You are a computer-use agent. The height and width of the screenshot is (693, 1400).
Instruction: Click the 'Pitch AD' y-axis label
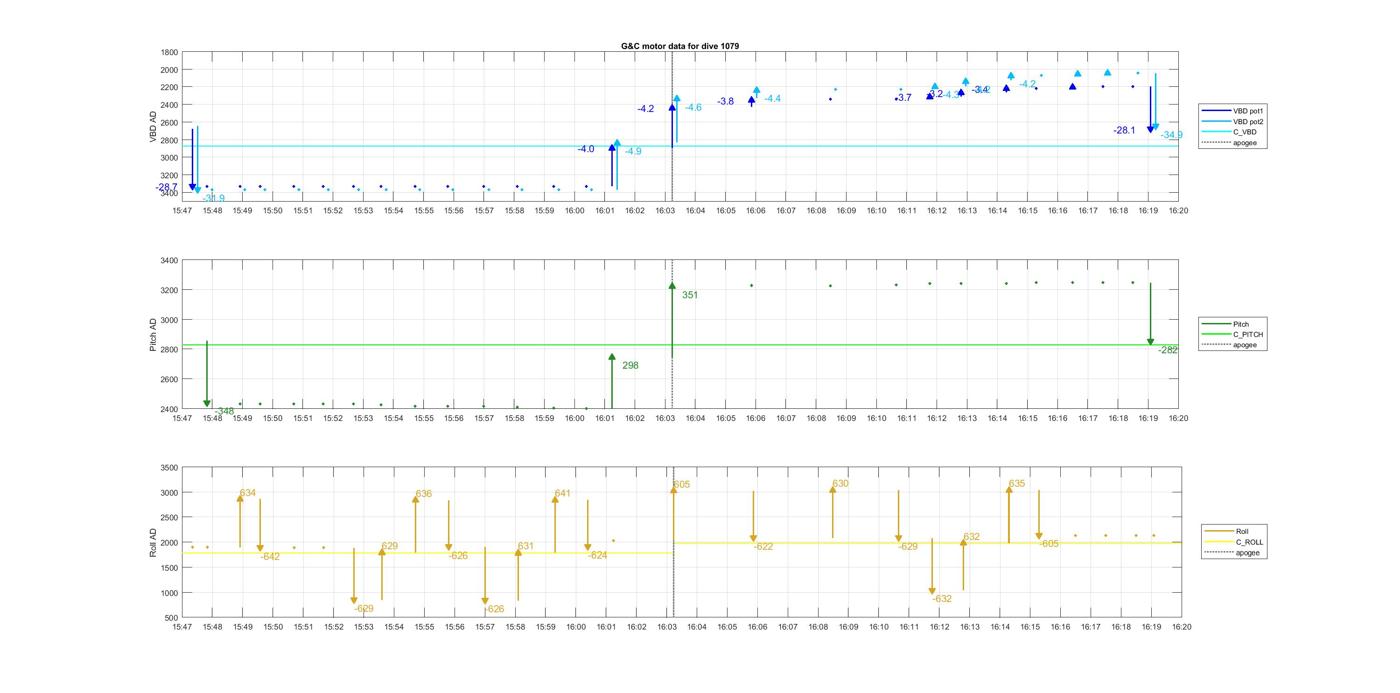click(x=154, y=335)
